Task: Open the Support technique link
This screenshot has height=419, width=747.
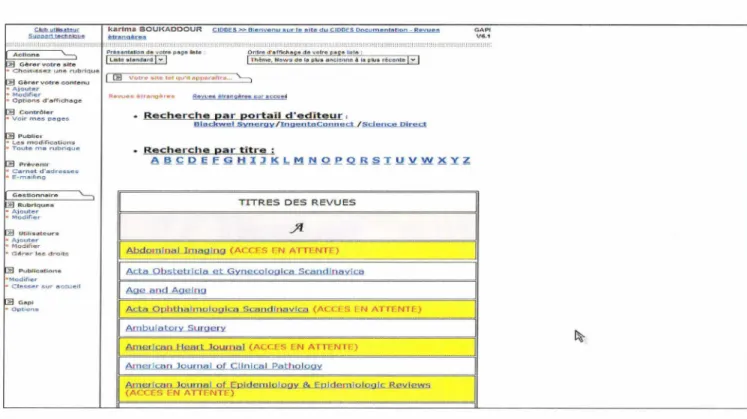Action: click(57, 36)
